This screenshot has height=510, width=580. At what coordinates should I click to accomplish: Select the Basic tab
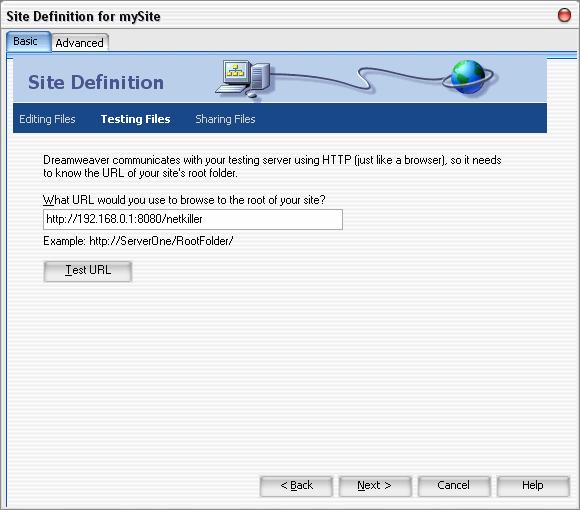pyautogui.click(x=26, y=41)
